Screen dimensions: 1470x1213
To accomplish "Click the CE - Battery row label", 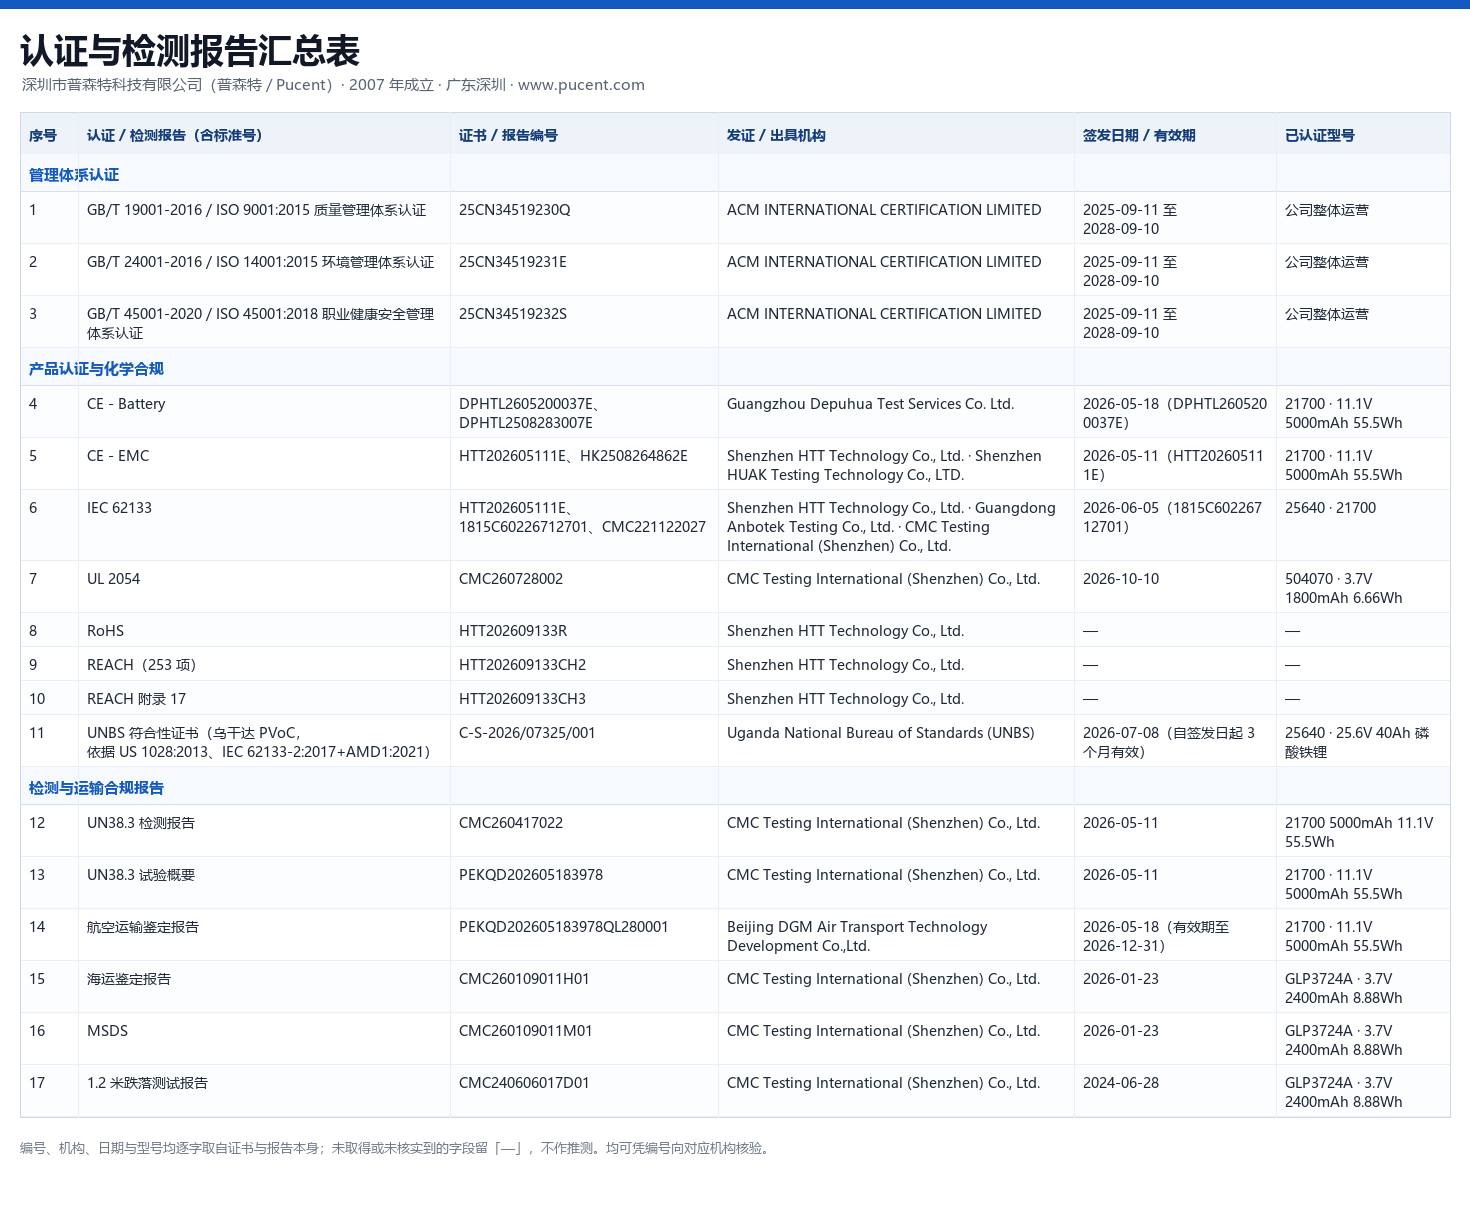I will tap(126, 404).
